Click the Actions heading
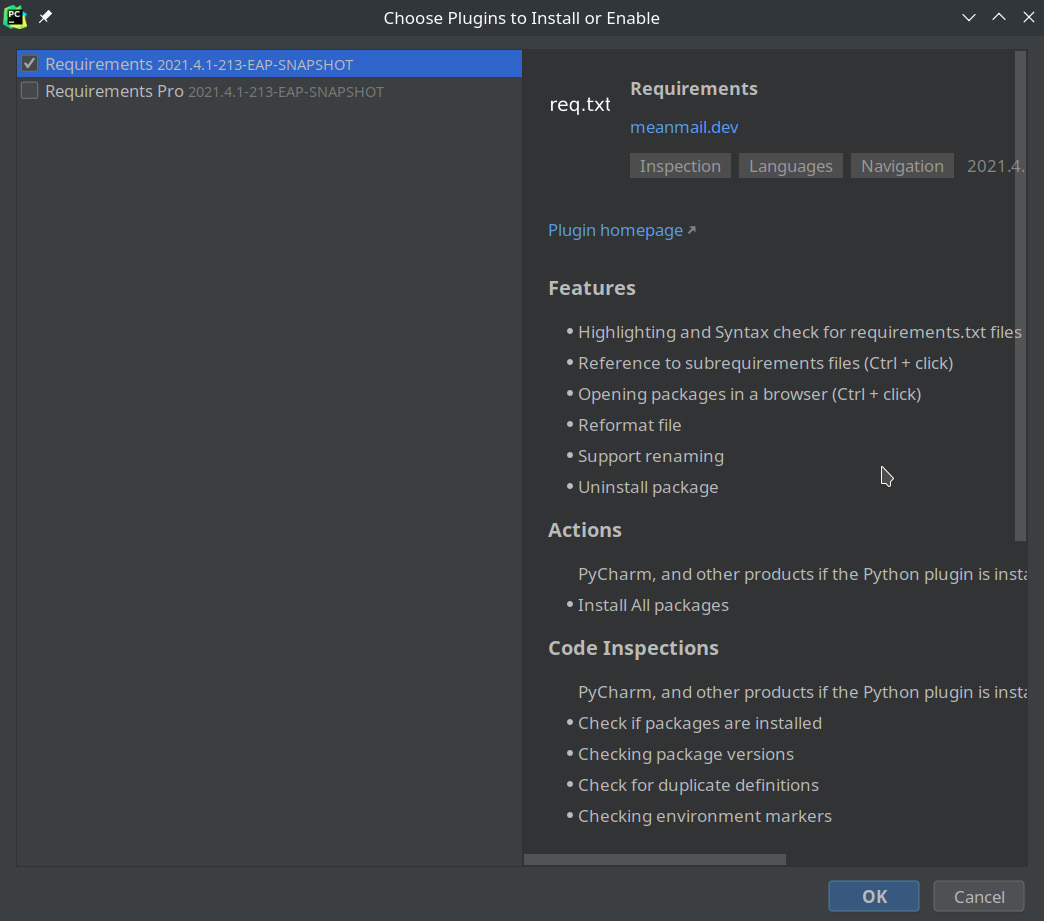Viewport: 1044px width, 921px height. (x=585, y=529)
